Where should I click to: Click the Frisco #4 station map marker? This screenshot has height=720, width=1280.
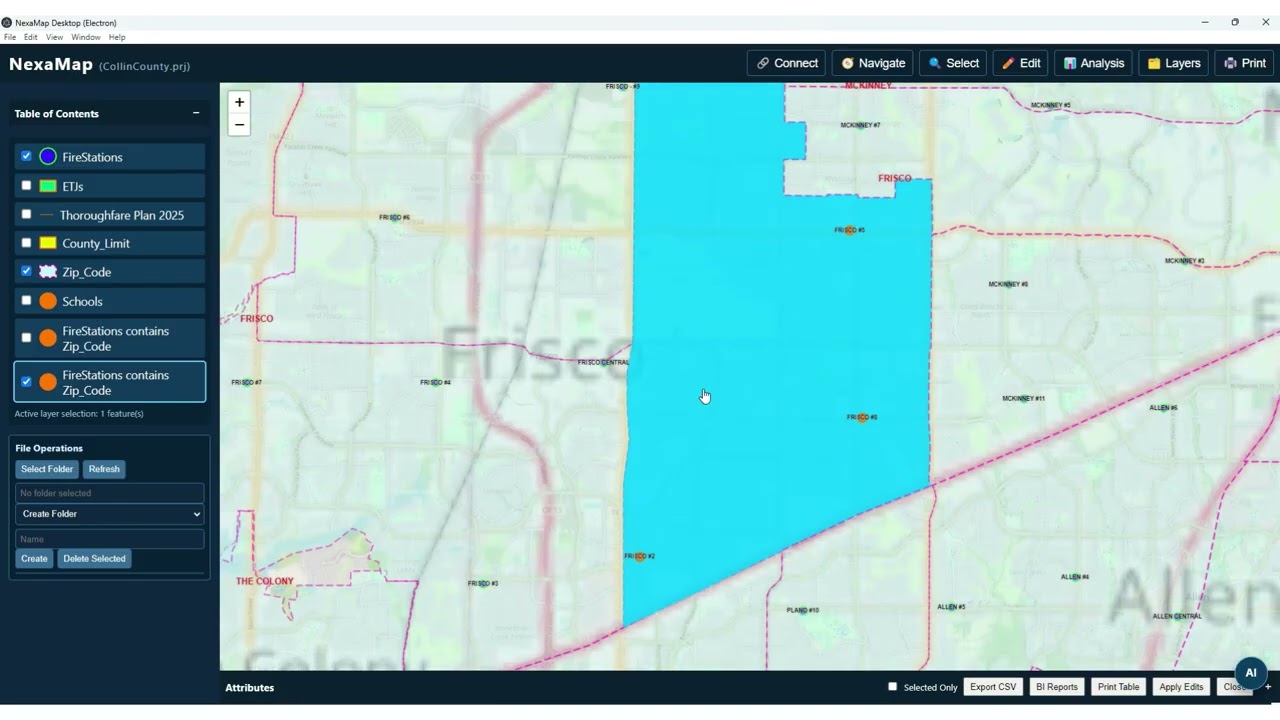(x=436, y=382)
